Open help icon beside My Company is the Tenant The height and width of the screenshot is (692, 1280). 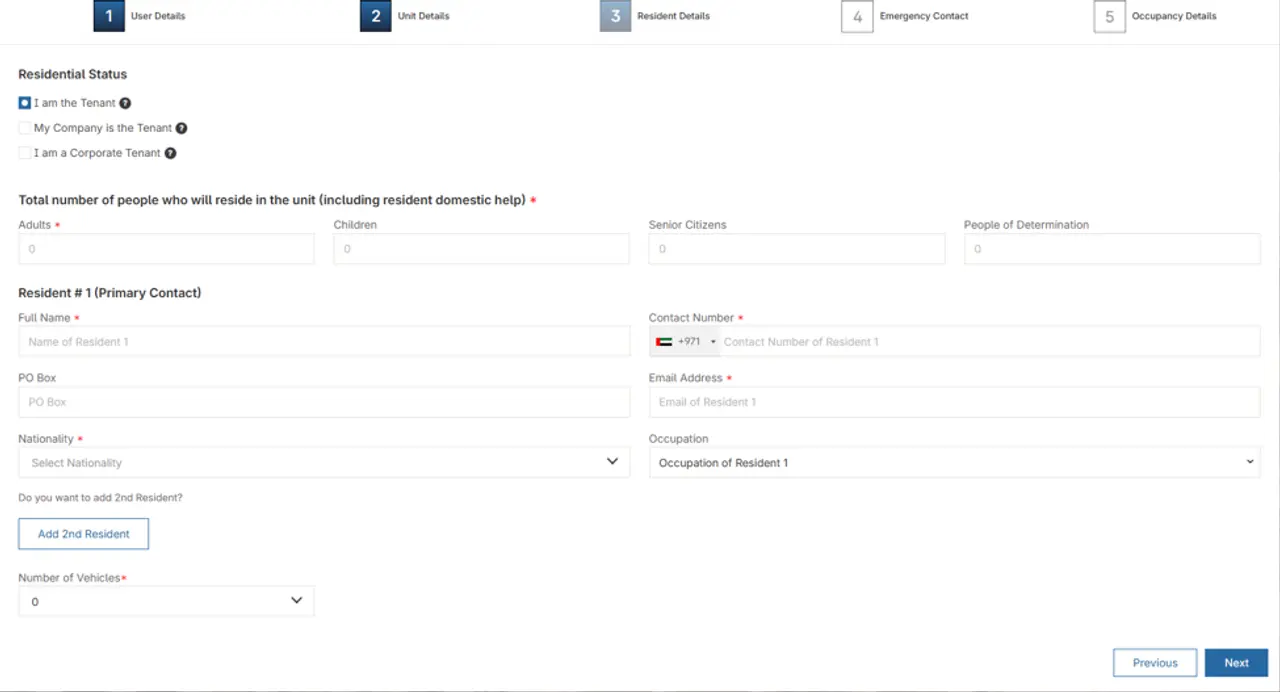click(181, 128)
